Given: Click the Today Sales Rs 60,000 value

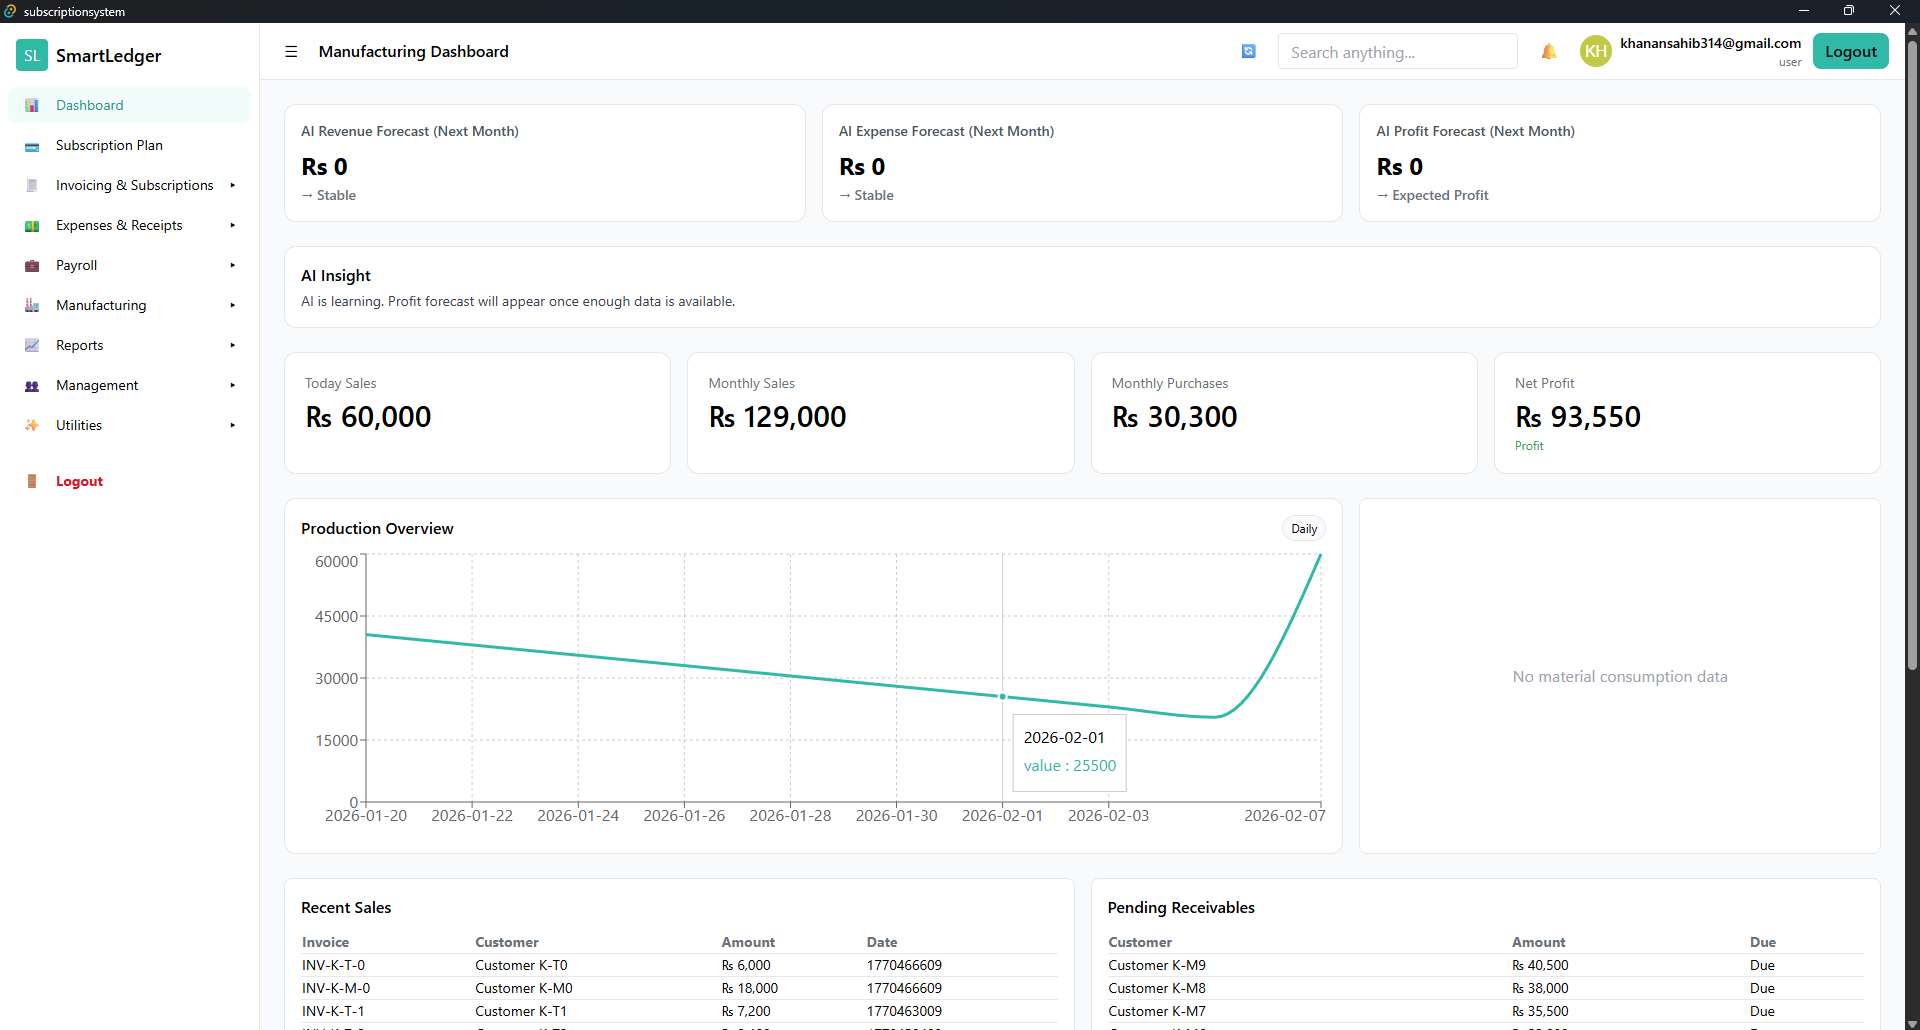Looking at the screenshot, I should click(x=368, y=417).
